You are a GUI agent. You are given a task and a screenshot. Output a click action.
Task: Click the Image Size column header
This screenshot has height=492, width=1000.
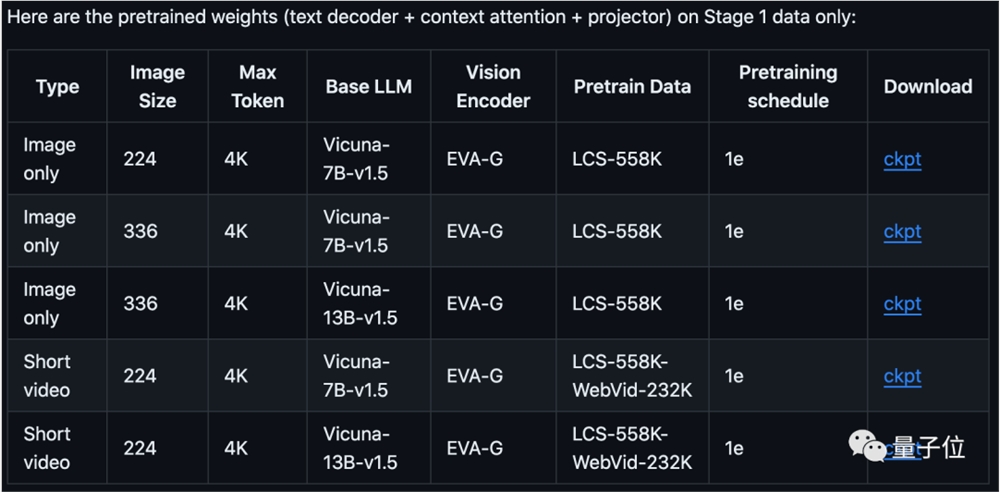[157, 87]
